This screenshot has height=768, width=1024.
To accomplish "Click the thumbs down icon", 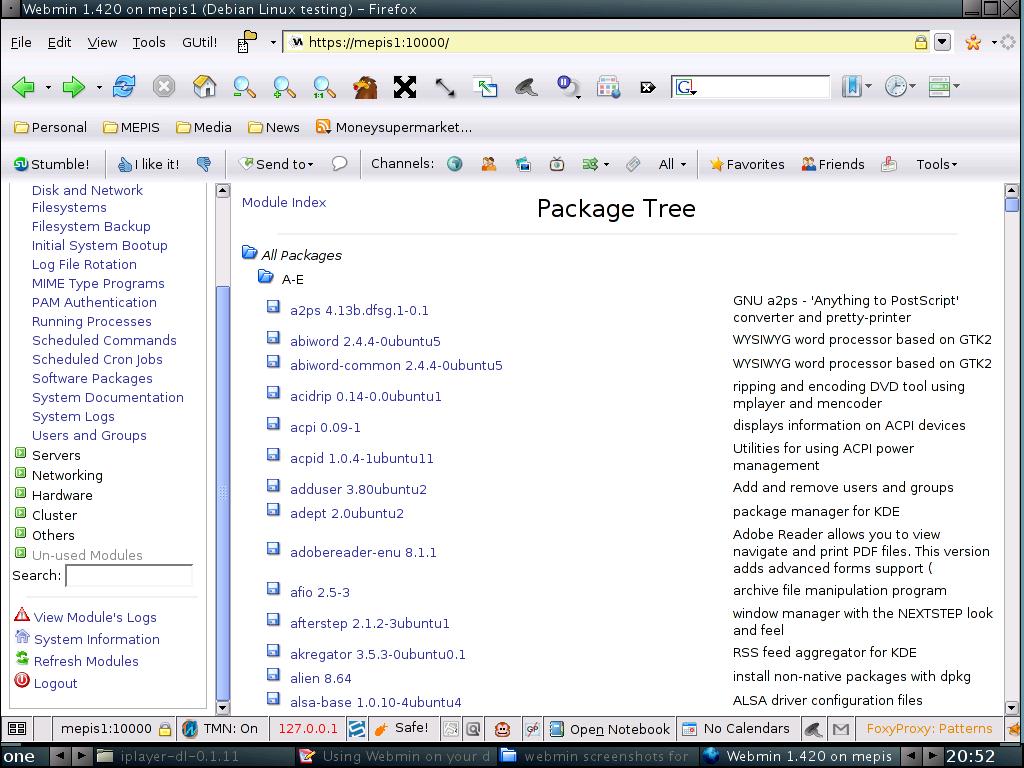I will [x=204, y=164].
